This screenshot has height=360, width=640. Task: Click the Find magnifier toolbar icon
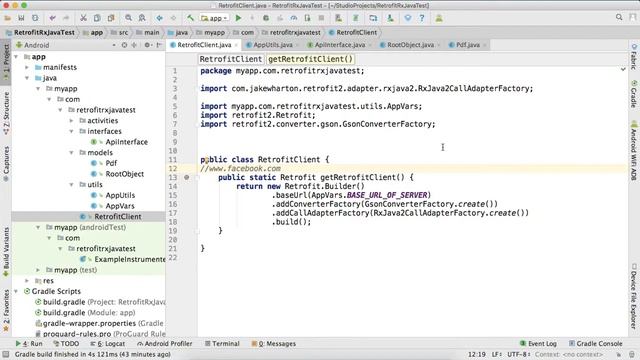pyautogui.click(x=128, y=18)
